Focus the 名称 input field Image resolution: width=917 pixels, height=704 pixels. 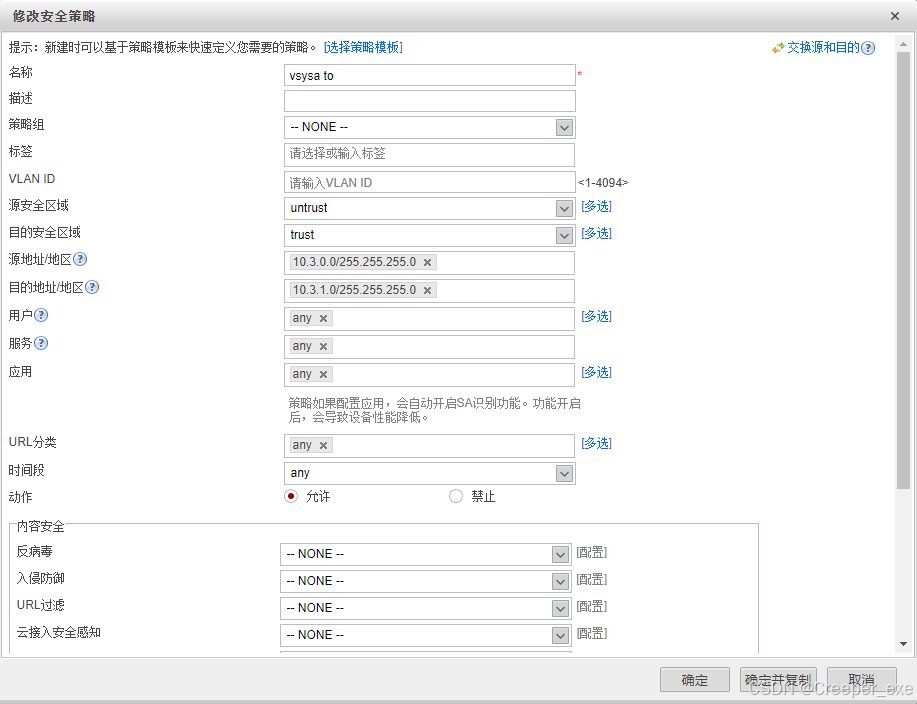pyautogui.click(x=430, y=75)
